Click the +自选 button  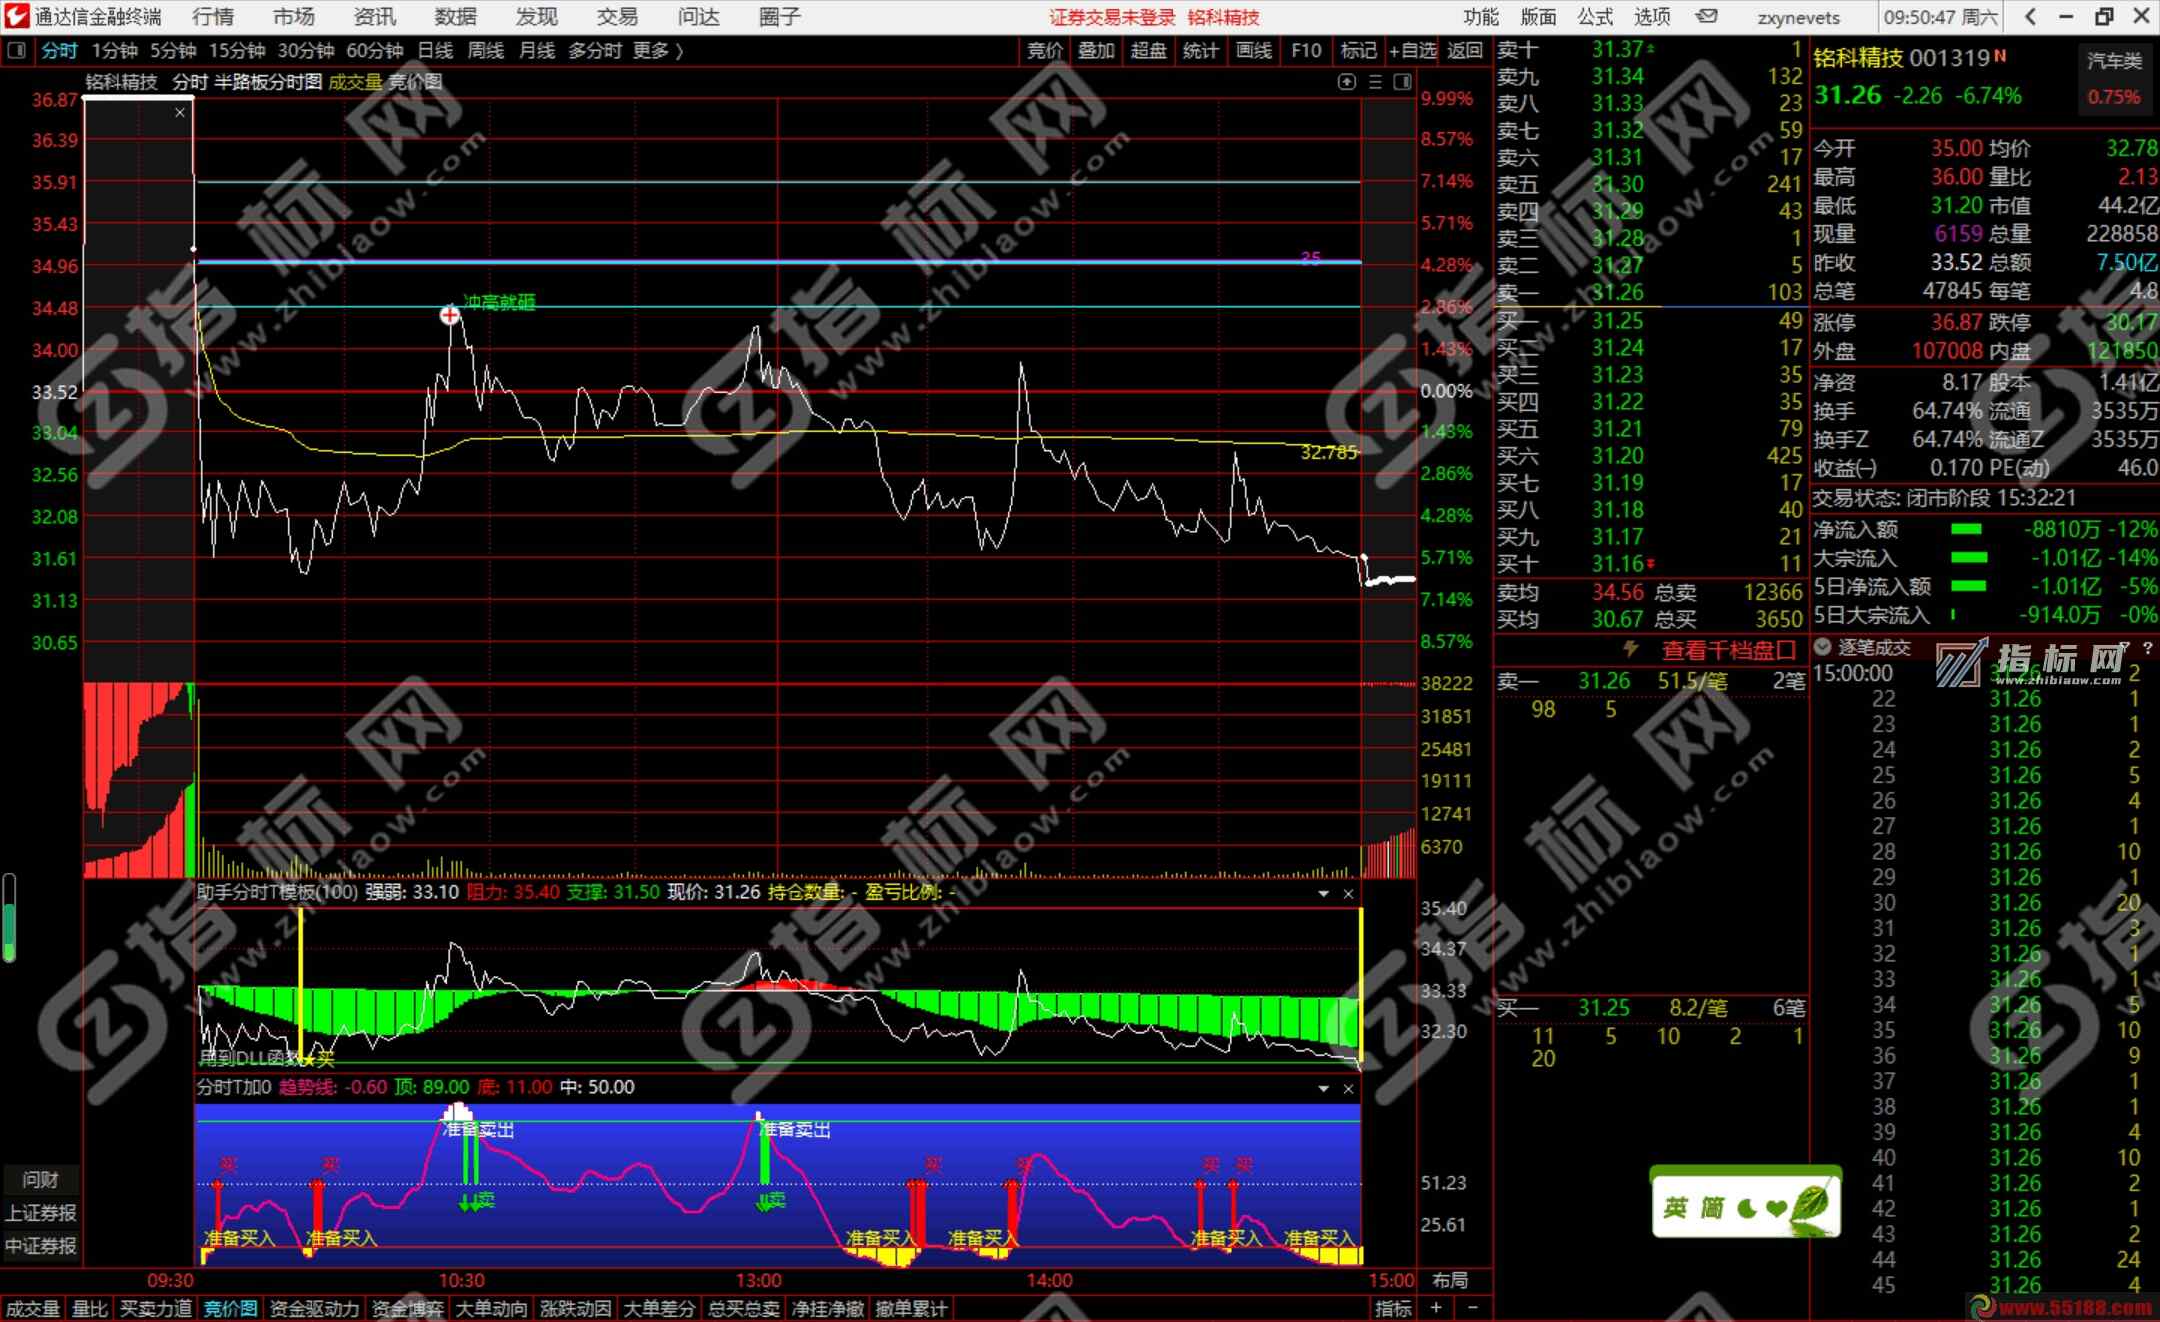click(x=1412, y=50)
